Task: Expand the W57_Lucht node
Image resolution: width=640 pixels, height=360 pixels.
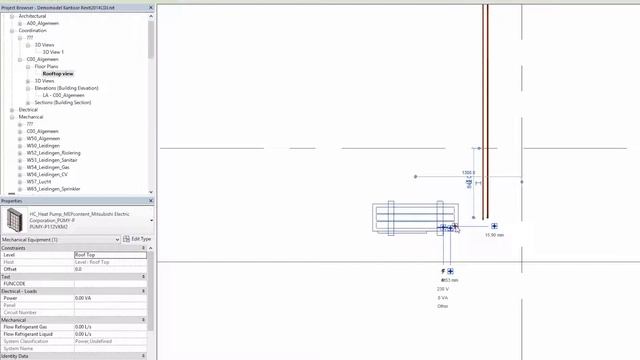Action: (x=20, y=182)
